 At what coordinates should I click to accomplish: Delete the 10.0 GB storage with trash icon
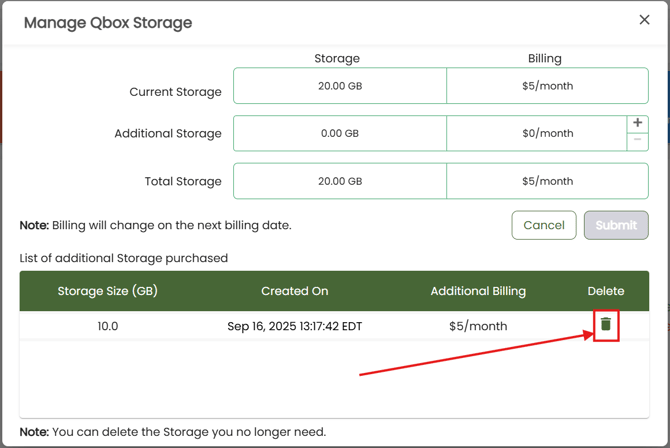[605, 325]
